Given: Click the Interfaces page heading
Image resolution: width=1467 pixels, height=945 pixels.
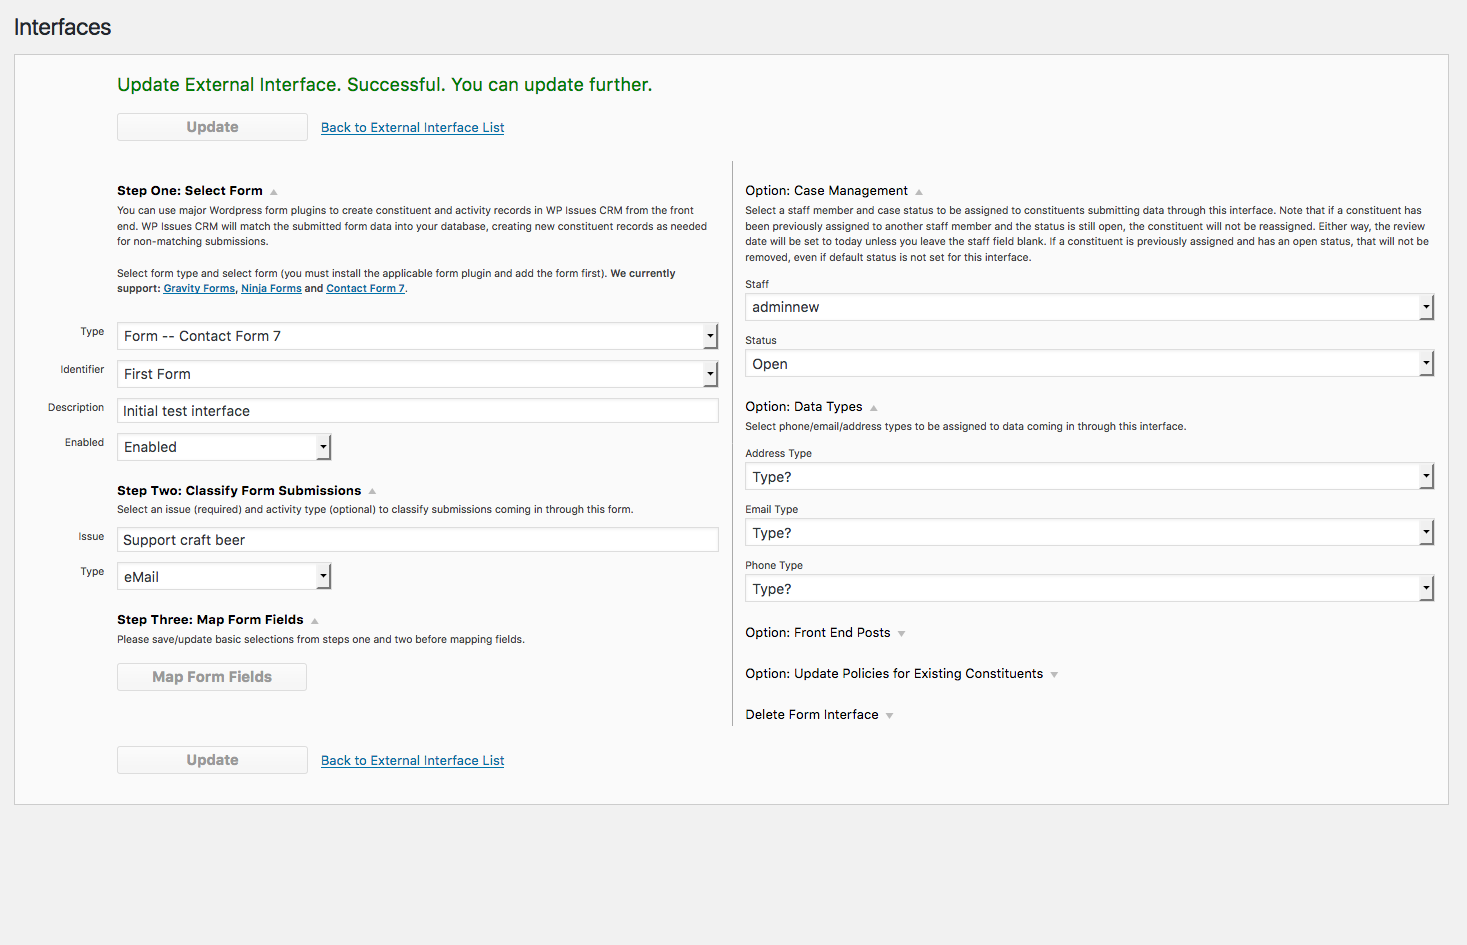Looking at the screenshot, I should [x=62, y=27].
